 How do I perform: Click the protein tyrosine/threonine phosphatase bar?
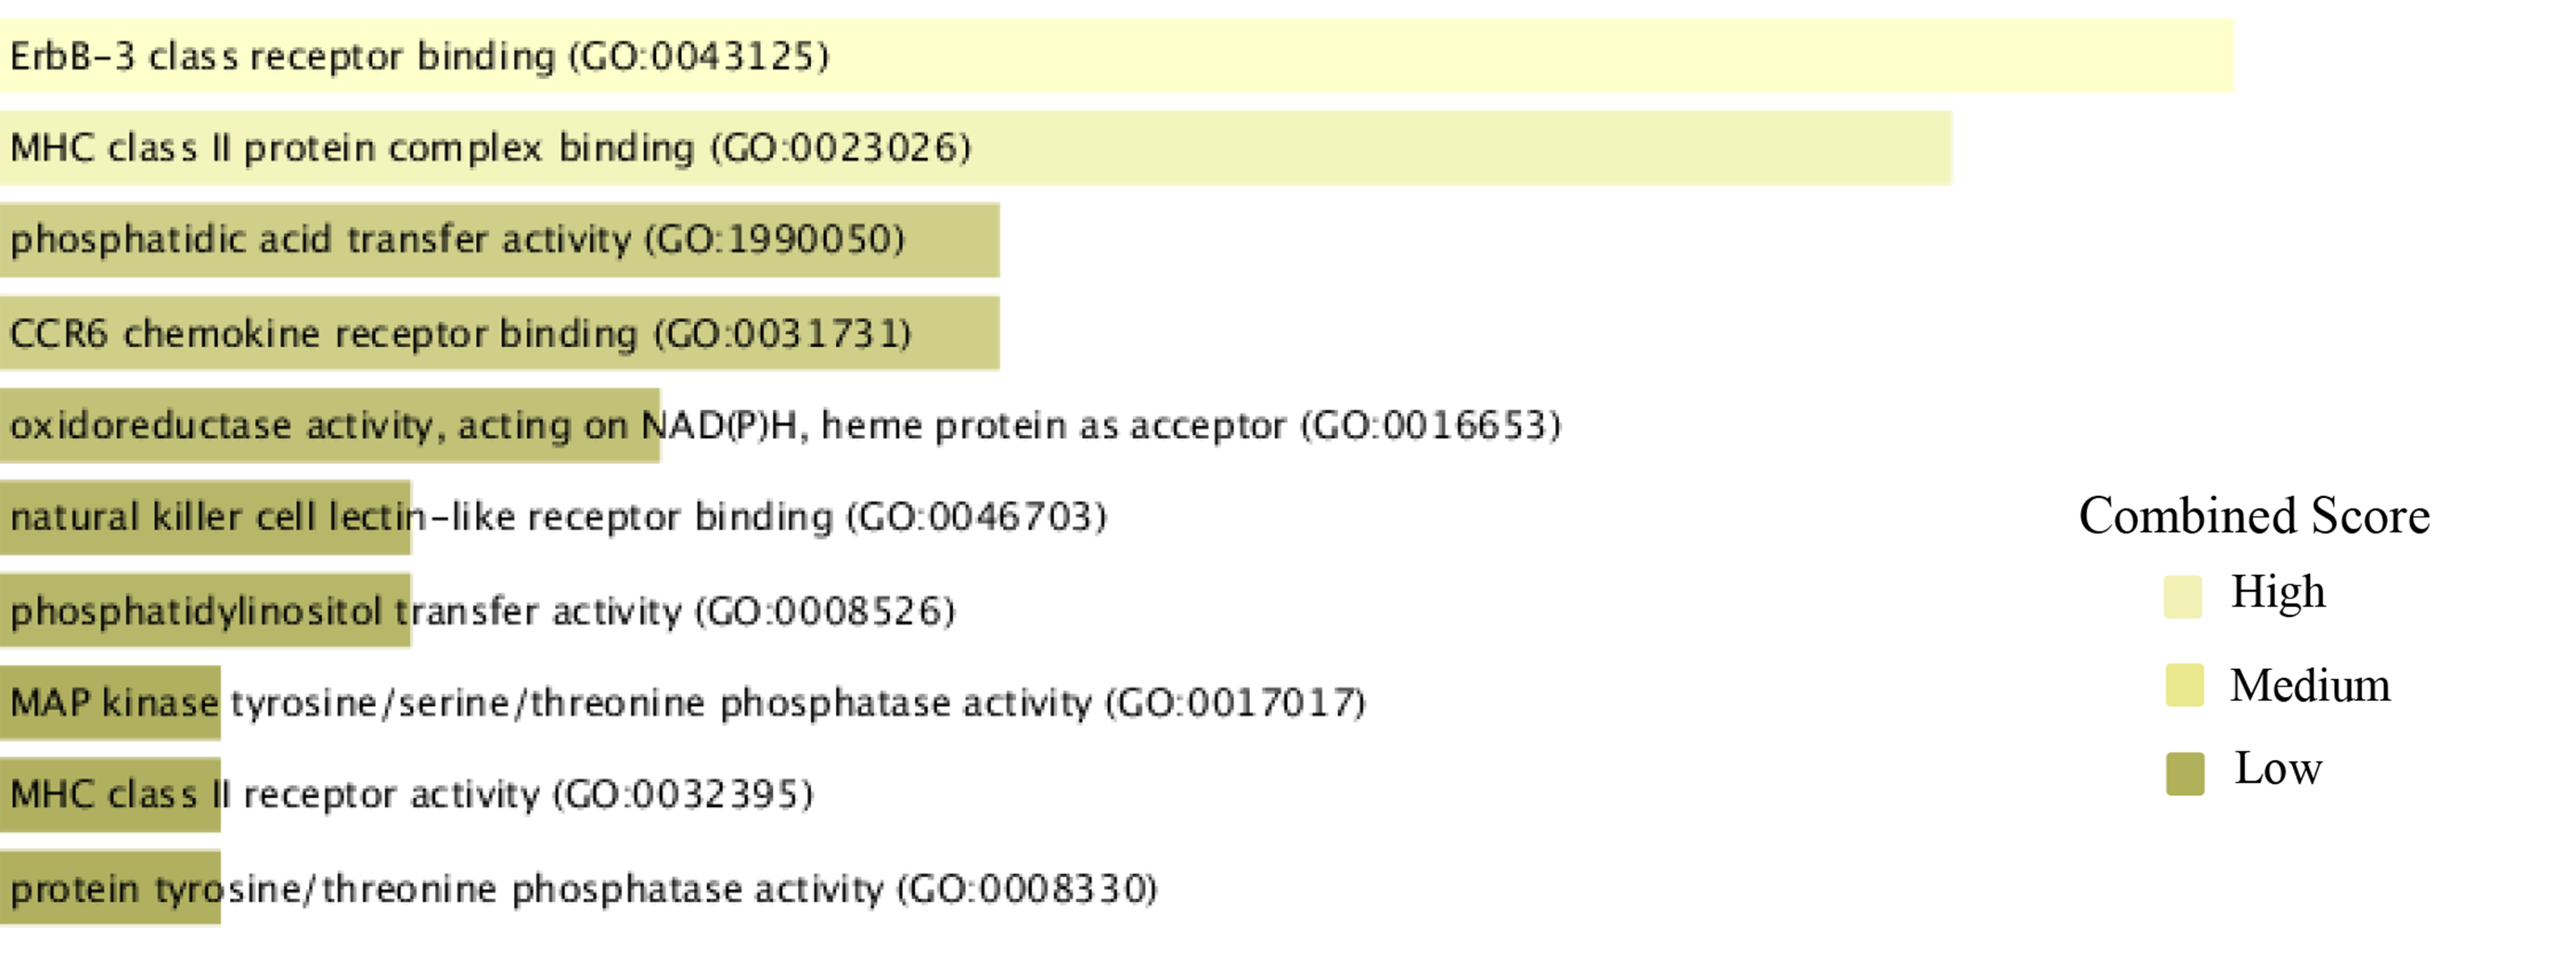(110, 888)
